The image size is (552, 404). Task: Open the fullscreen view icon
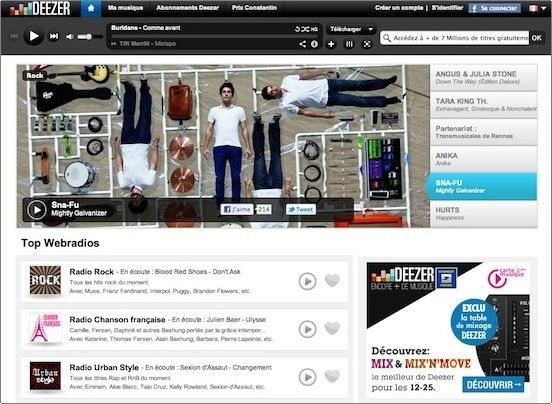point(367,44)
